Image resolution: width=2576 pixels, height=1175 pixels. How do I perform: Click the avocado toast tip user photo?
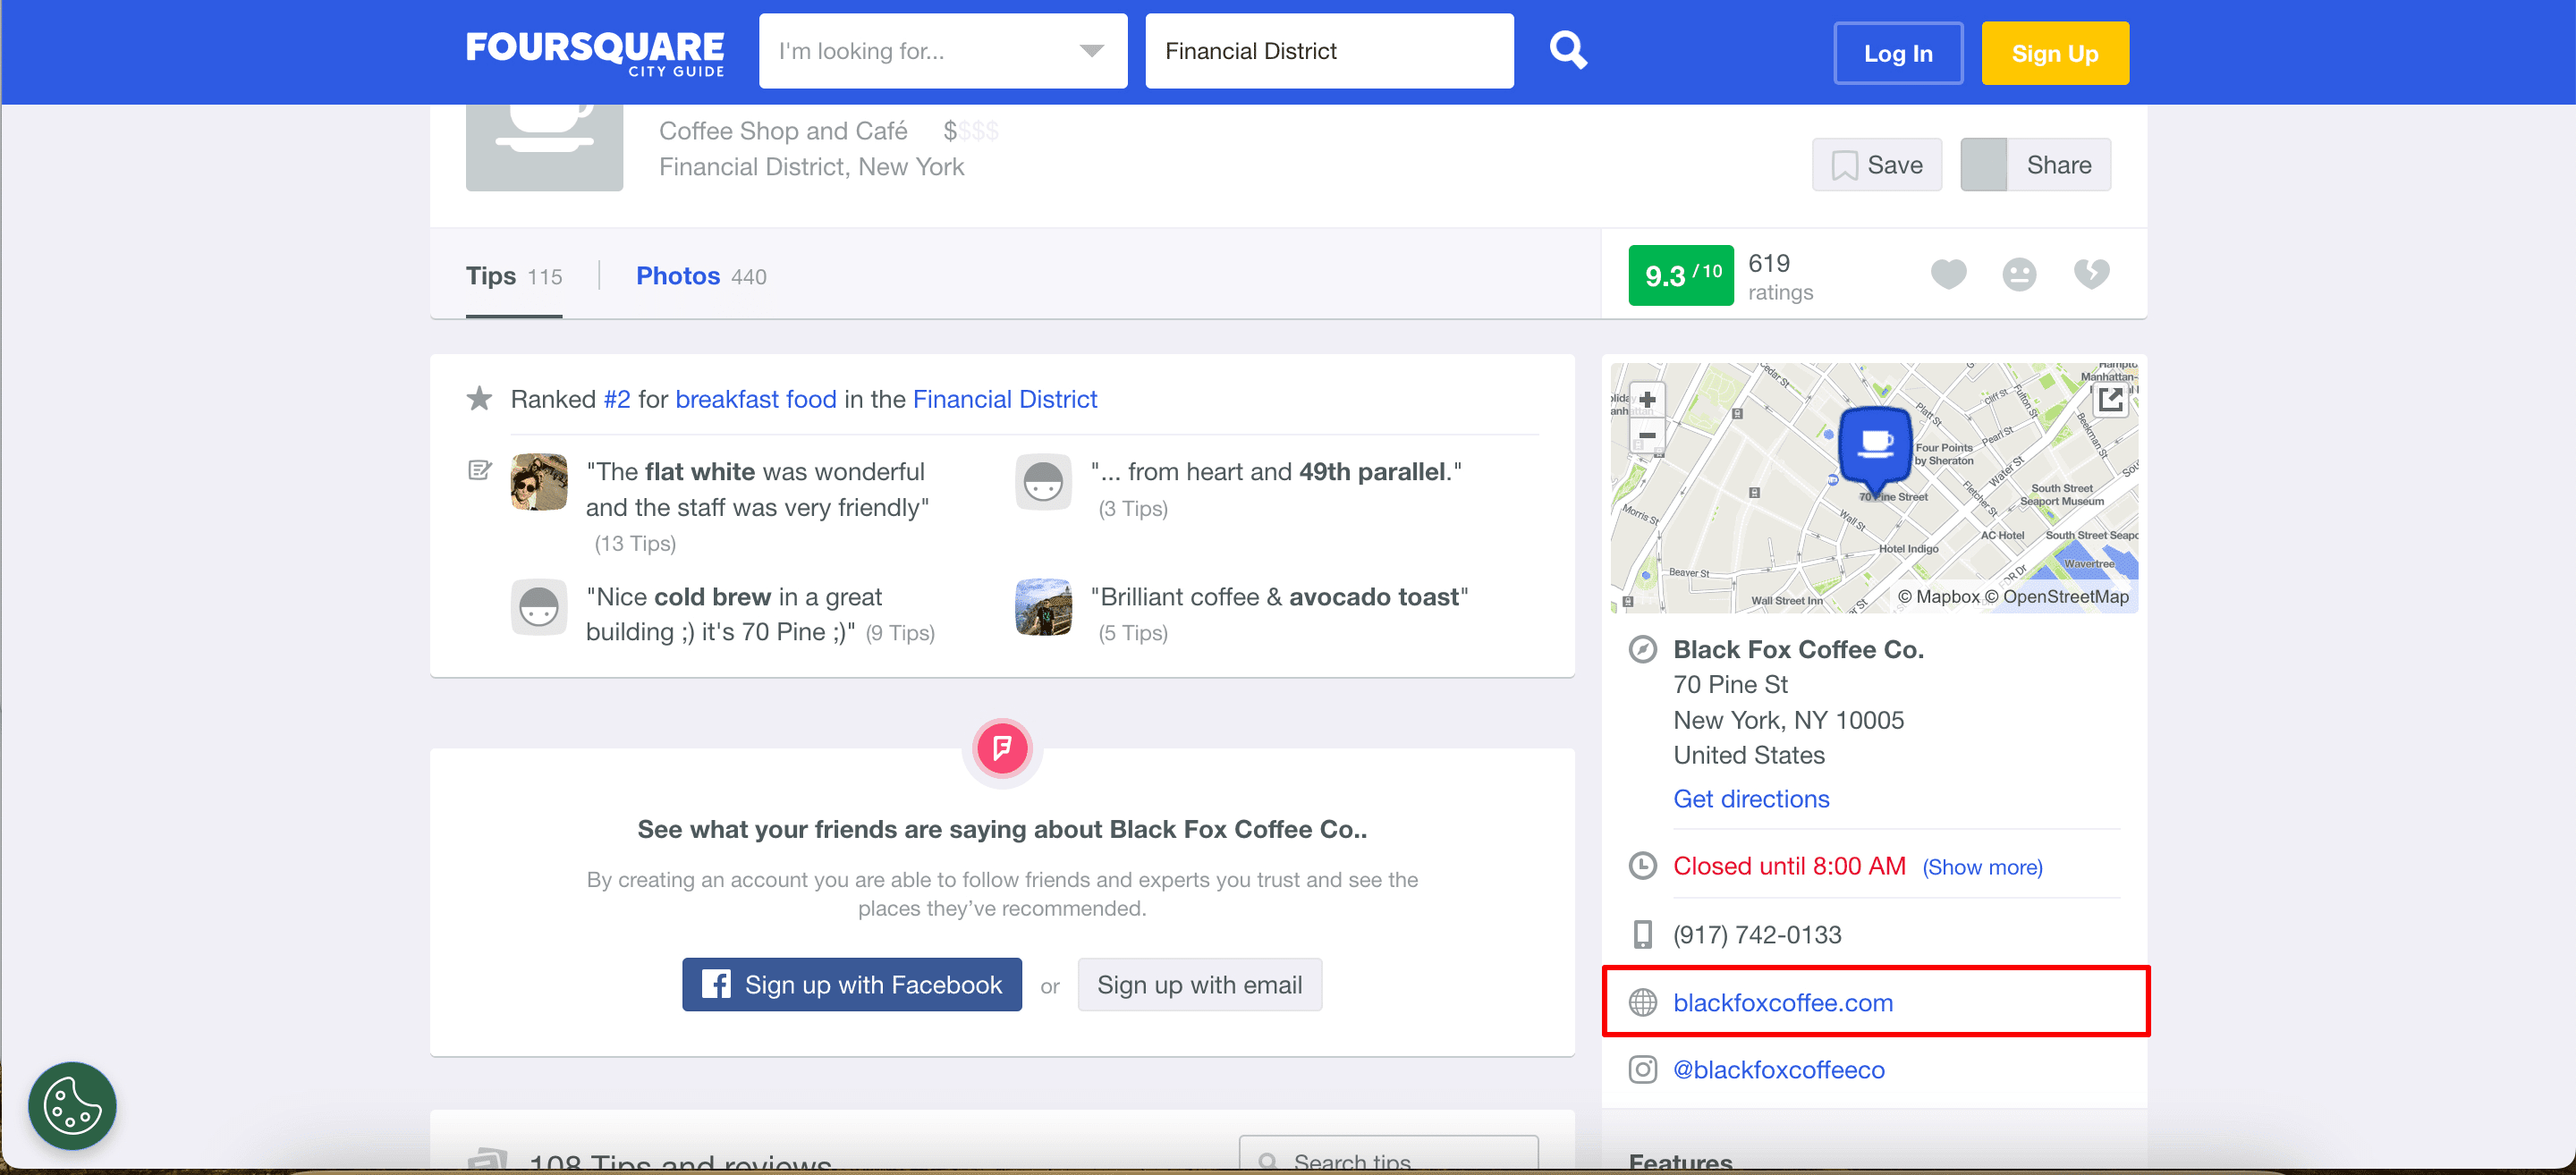pos(1043,607)
